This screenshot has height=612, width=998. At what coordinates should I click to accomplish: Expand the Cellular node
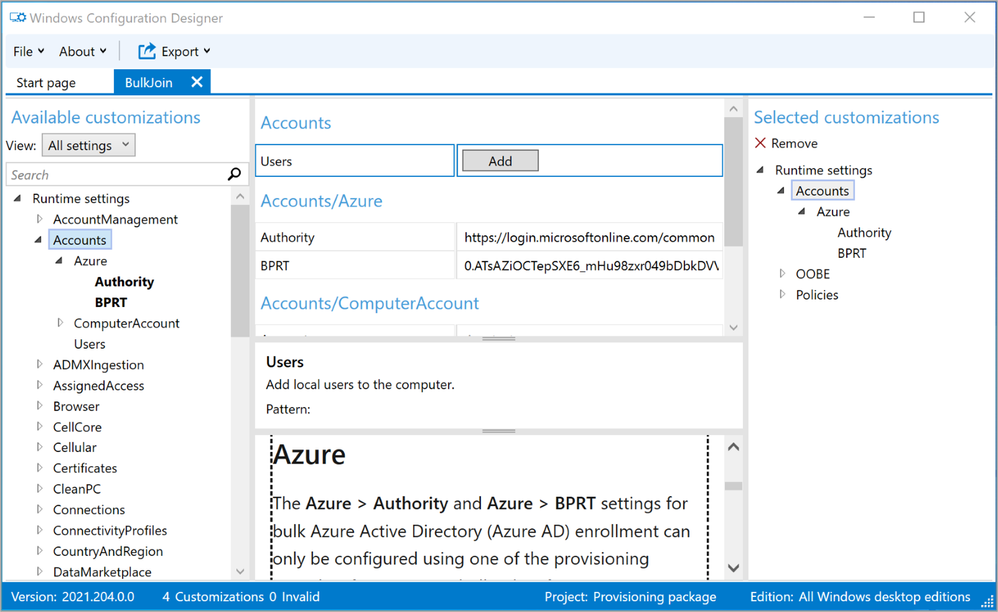(x=39, y=447)
